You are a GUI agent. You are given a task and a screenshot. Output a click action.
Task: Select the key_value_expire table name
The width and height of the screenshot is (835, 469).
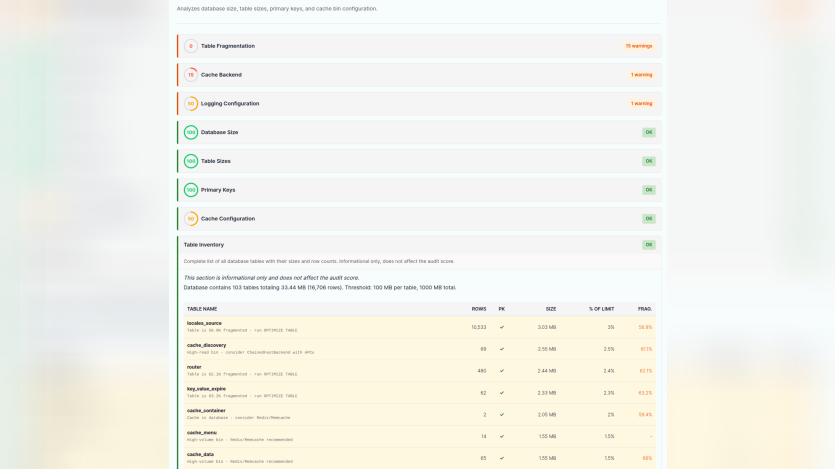pyautogui.click(x=206, y=389)
